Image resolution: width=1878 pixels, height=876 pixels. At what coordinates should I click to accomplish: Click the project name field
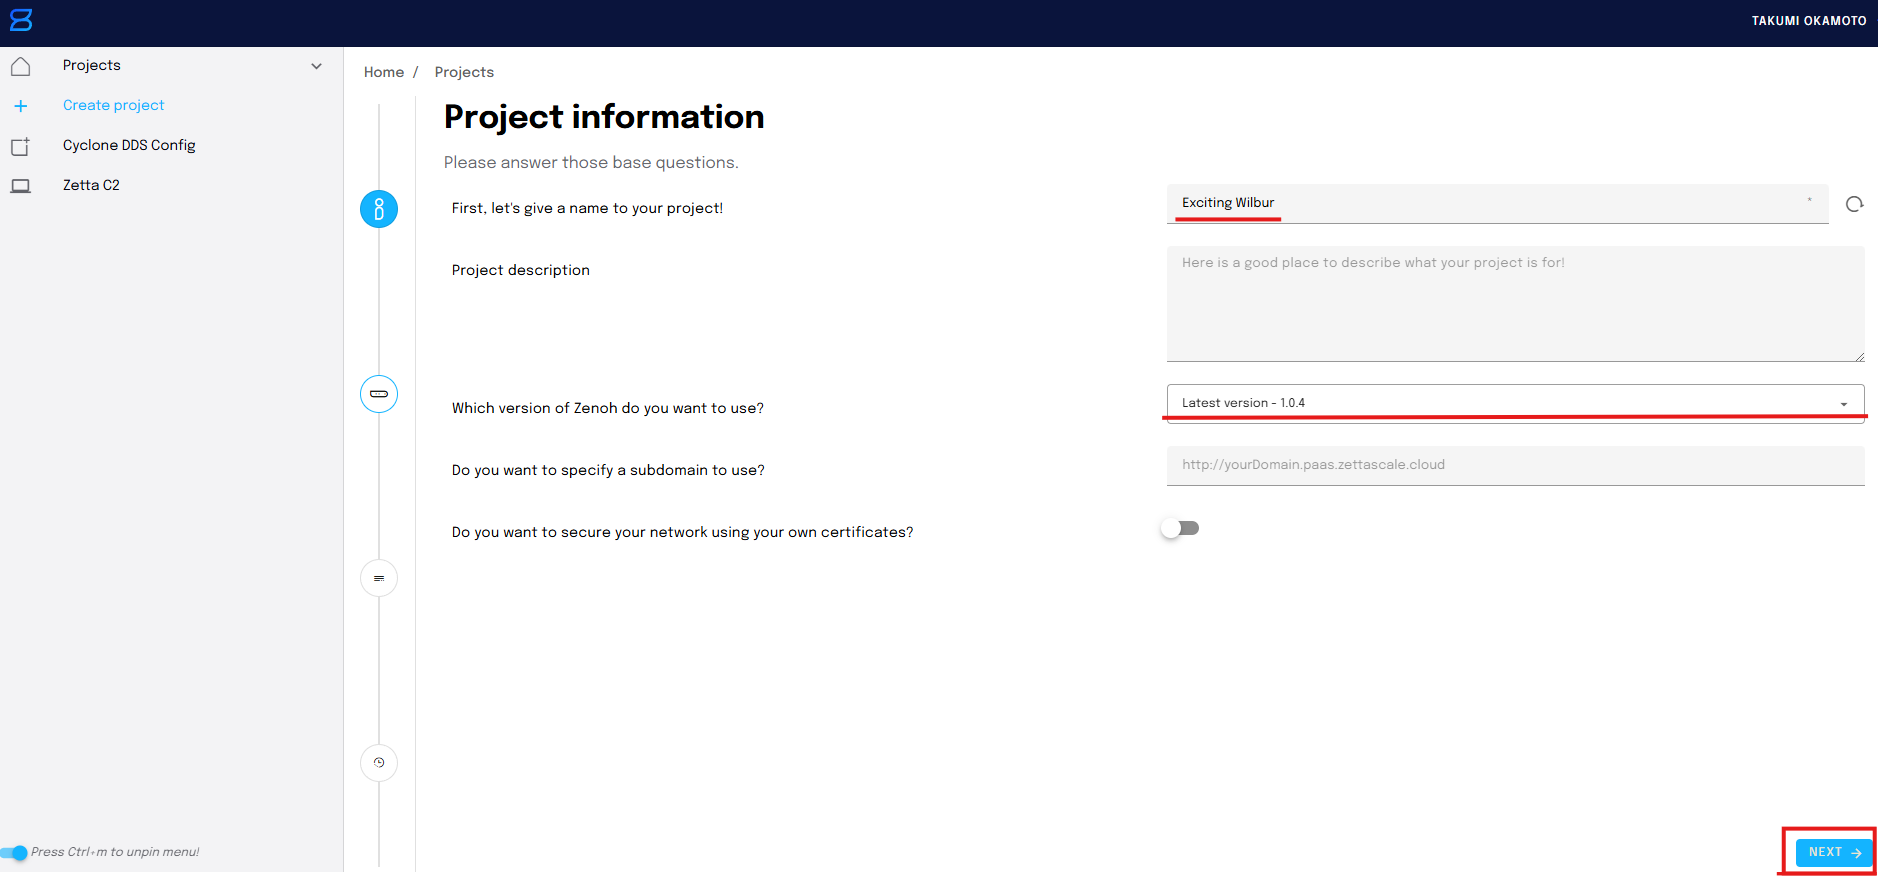(x=1497, y=203)
